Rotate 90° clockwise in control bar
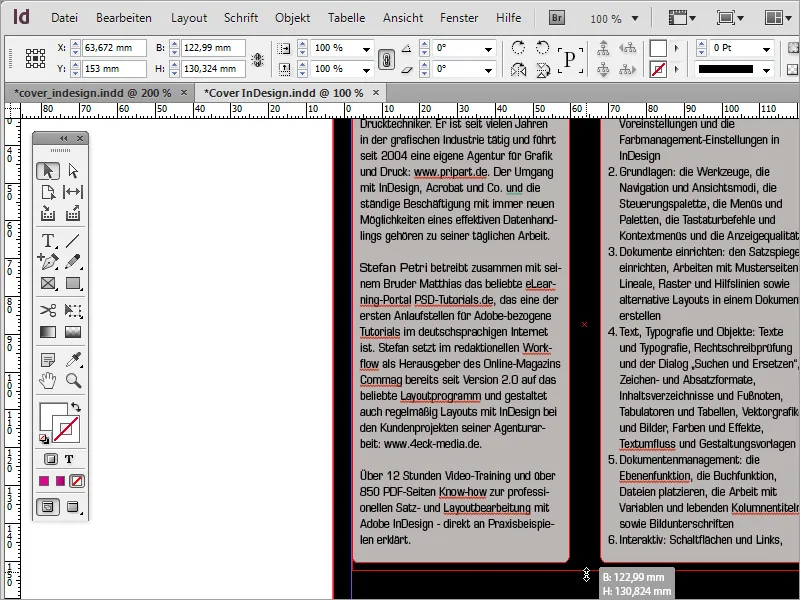Image resolution: width=800 pixels, height=600 pixels. pos(518,47)
